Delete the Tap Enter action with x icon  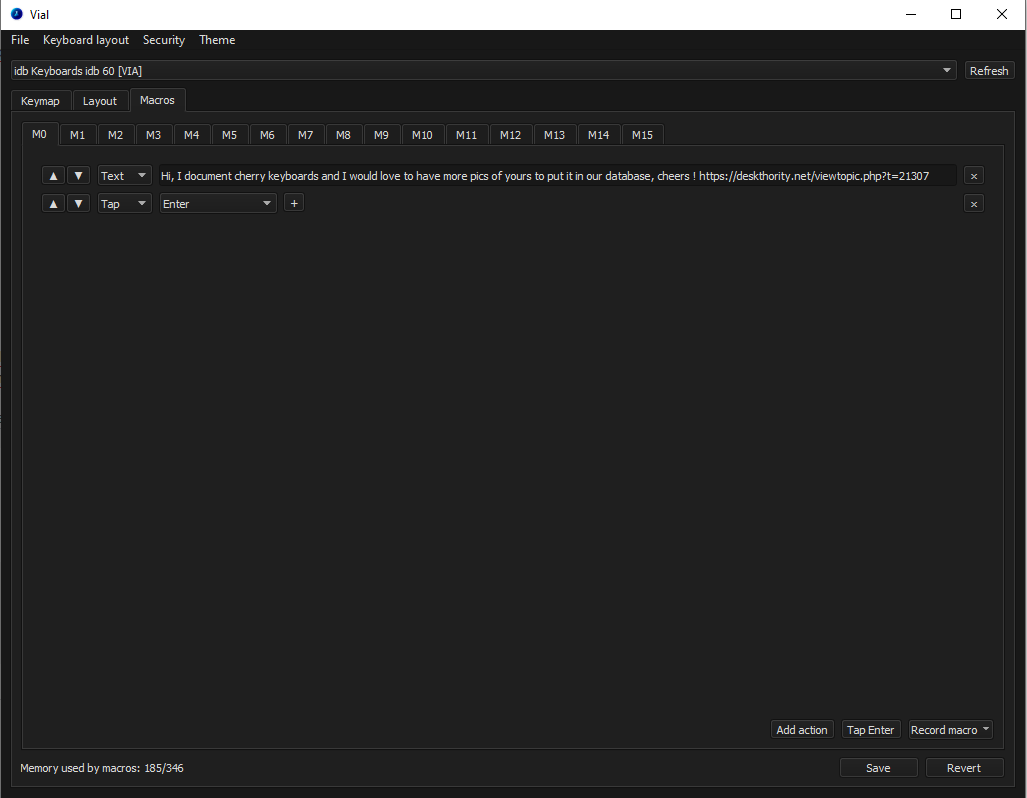click(973, 203)
